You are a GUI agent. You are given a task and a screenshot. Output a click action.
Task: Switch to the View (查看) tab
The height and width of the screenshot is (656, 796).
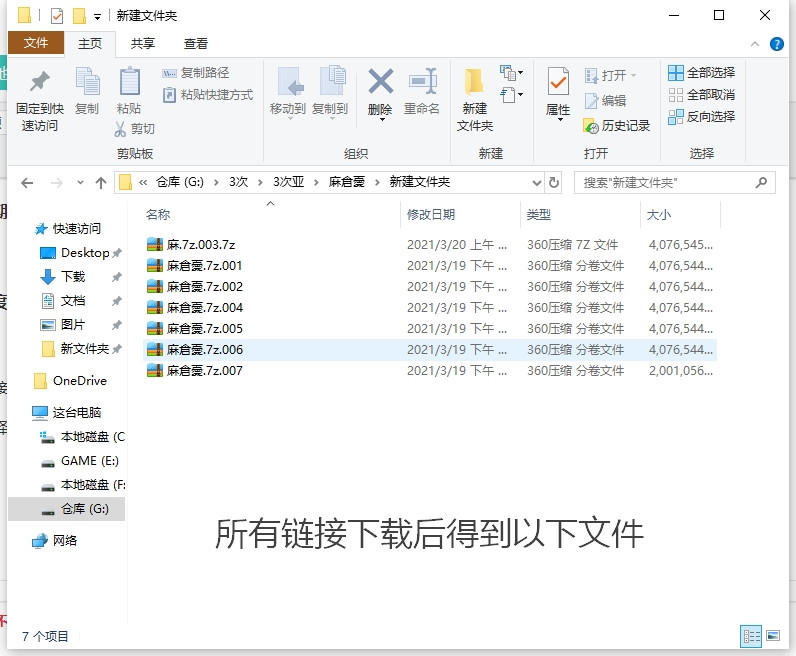point(195,44)
